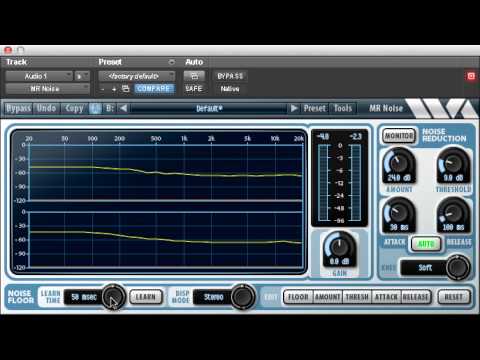Click the Disp Mode knob
Viewport: 480px width, 360px height.
(x=243, y=297)
